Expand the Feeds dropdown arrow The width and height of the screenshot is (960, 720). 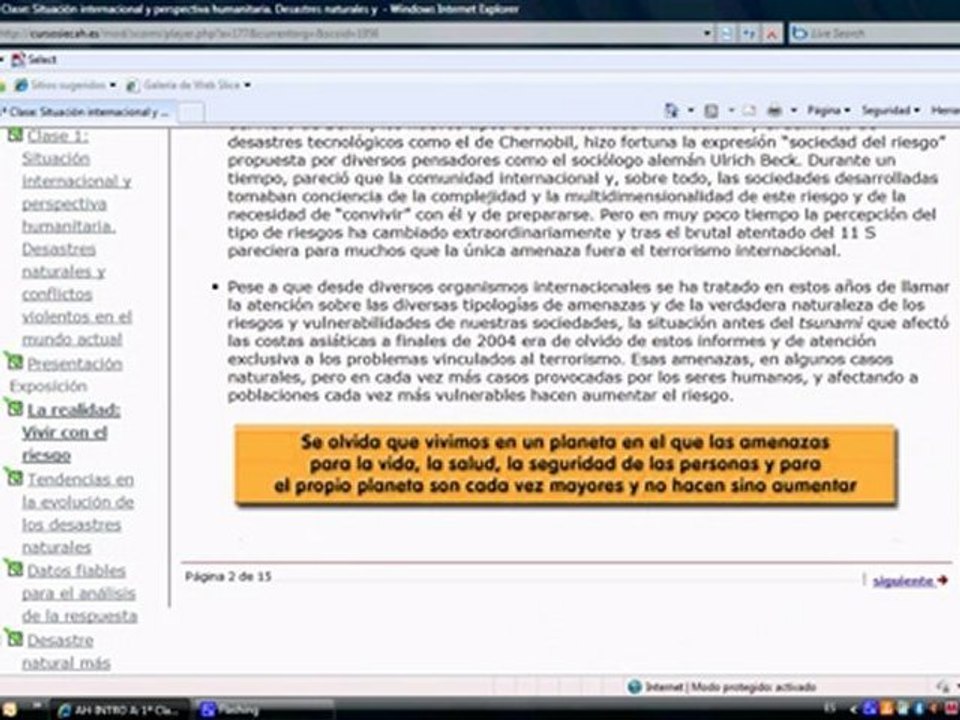pos(730,110)
